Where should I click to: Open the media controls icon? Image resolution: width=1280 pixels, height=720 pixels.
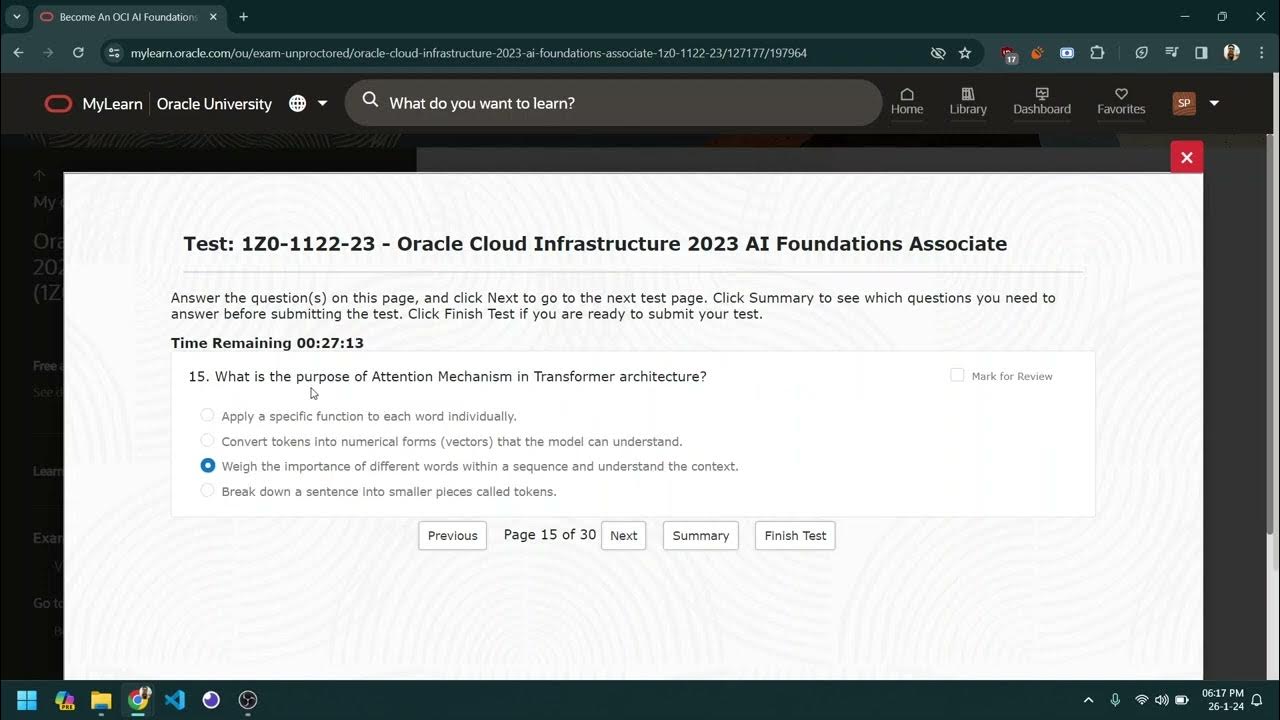(x=1171, y=53)
